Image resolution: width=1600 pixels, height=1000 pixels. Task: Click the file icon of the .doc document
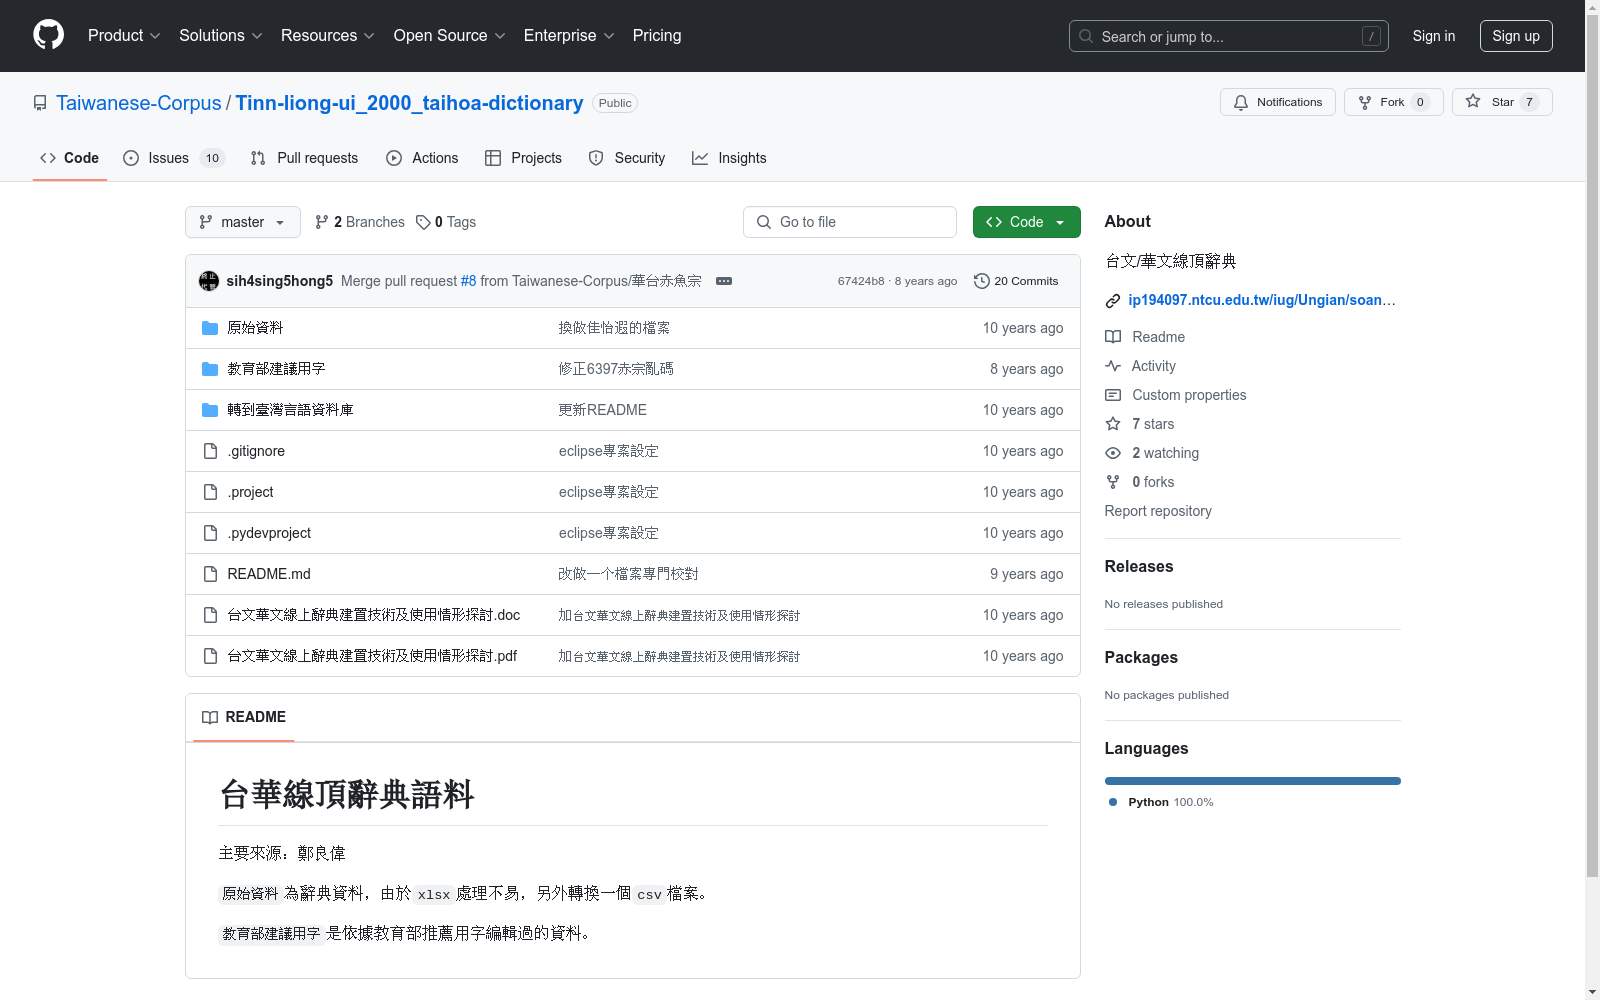pyautogui.click(x=210, y=615)
